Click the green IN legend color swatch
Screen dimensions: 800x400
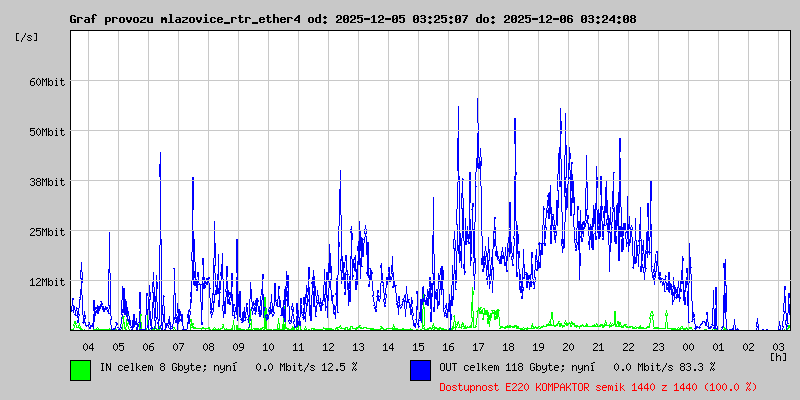pos(81,370)
